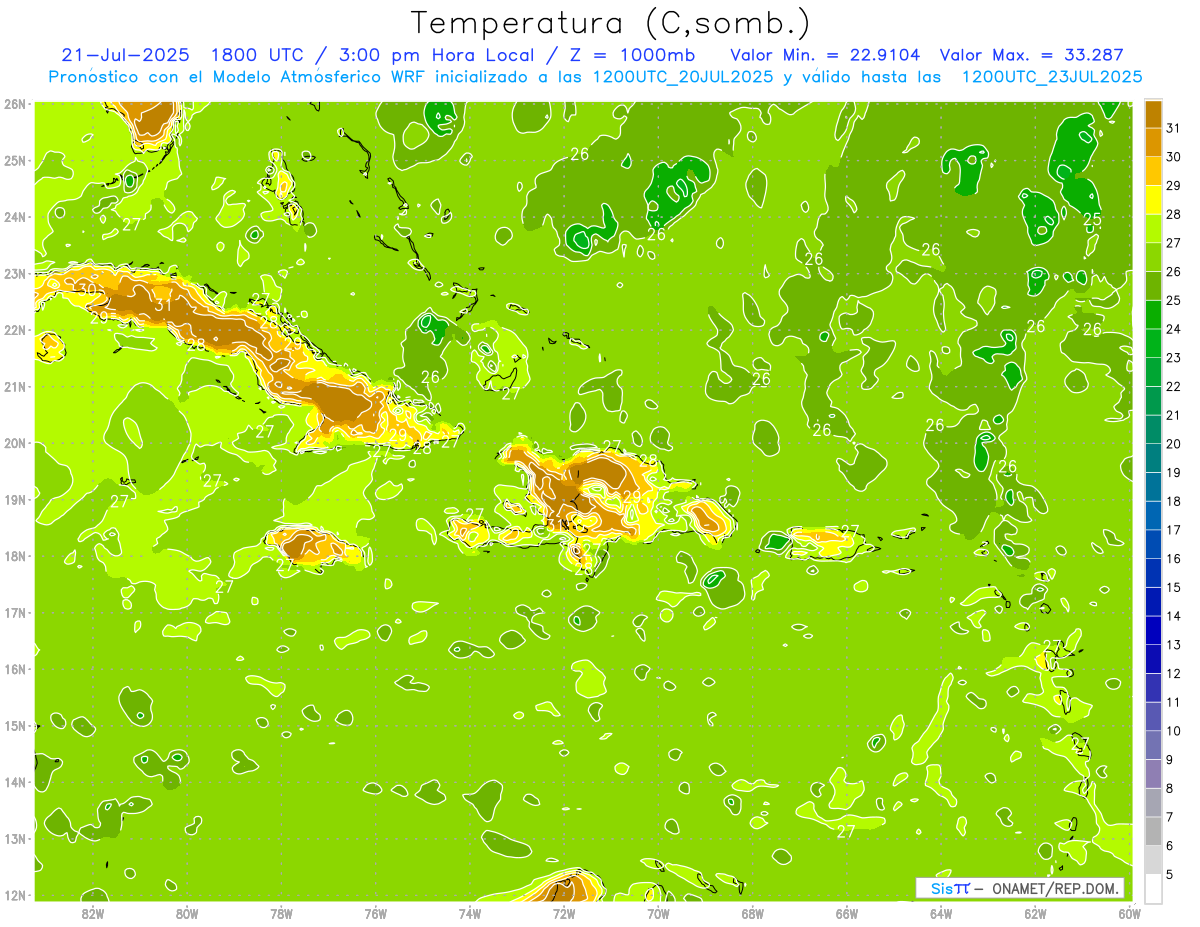Click the date '21-Jul-2025' in the header

pyautogui.click(x=125, y=55)
